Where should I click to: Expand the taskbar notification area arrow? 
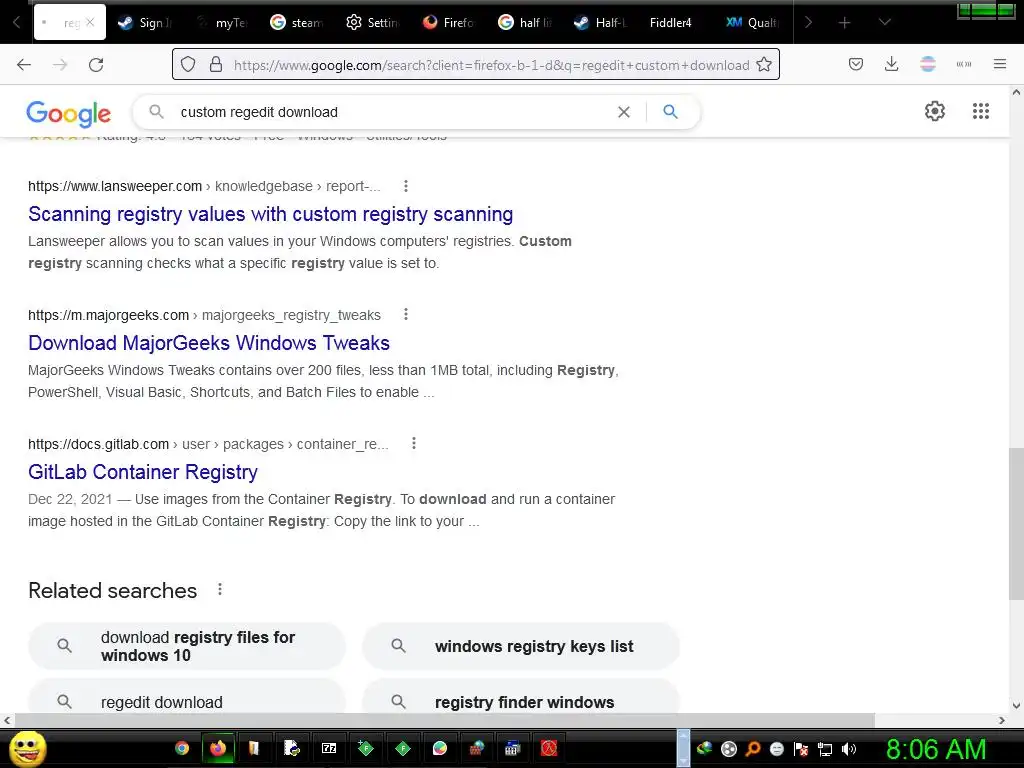[683, 748]
